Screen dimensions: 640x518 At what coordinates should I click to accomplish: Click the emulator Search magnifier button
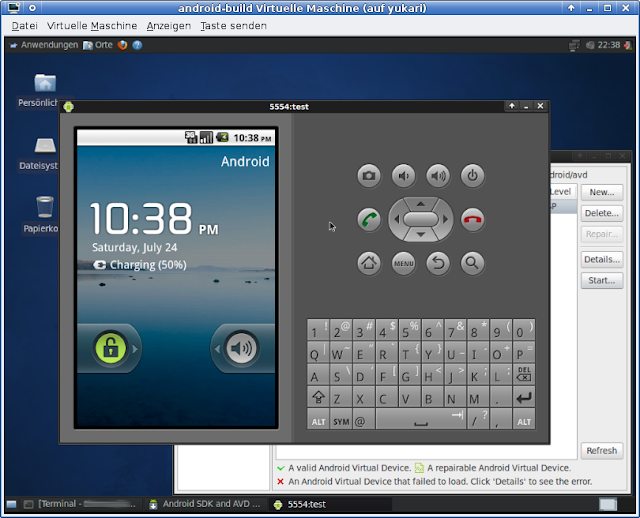(x=473, y=263)
